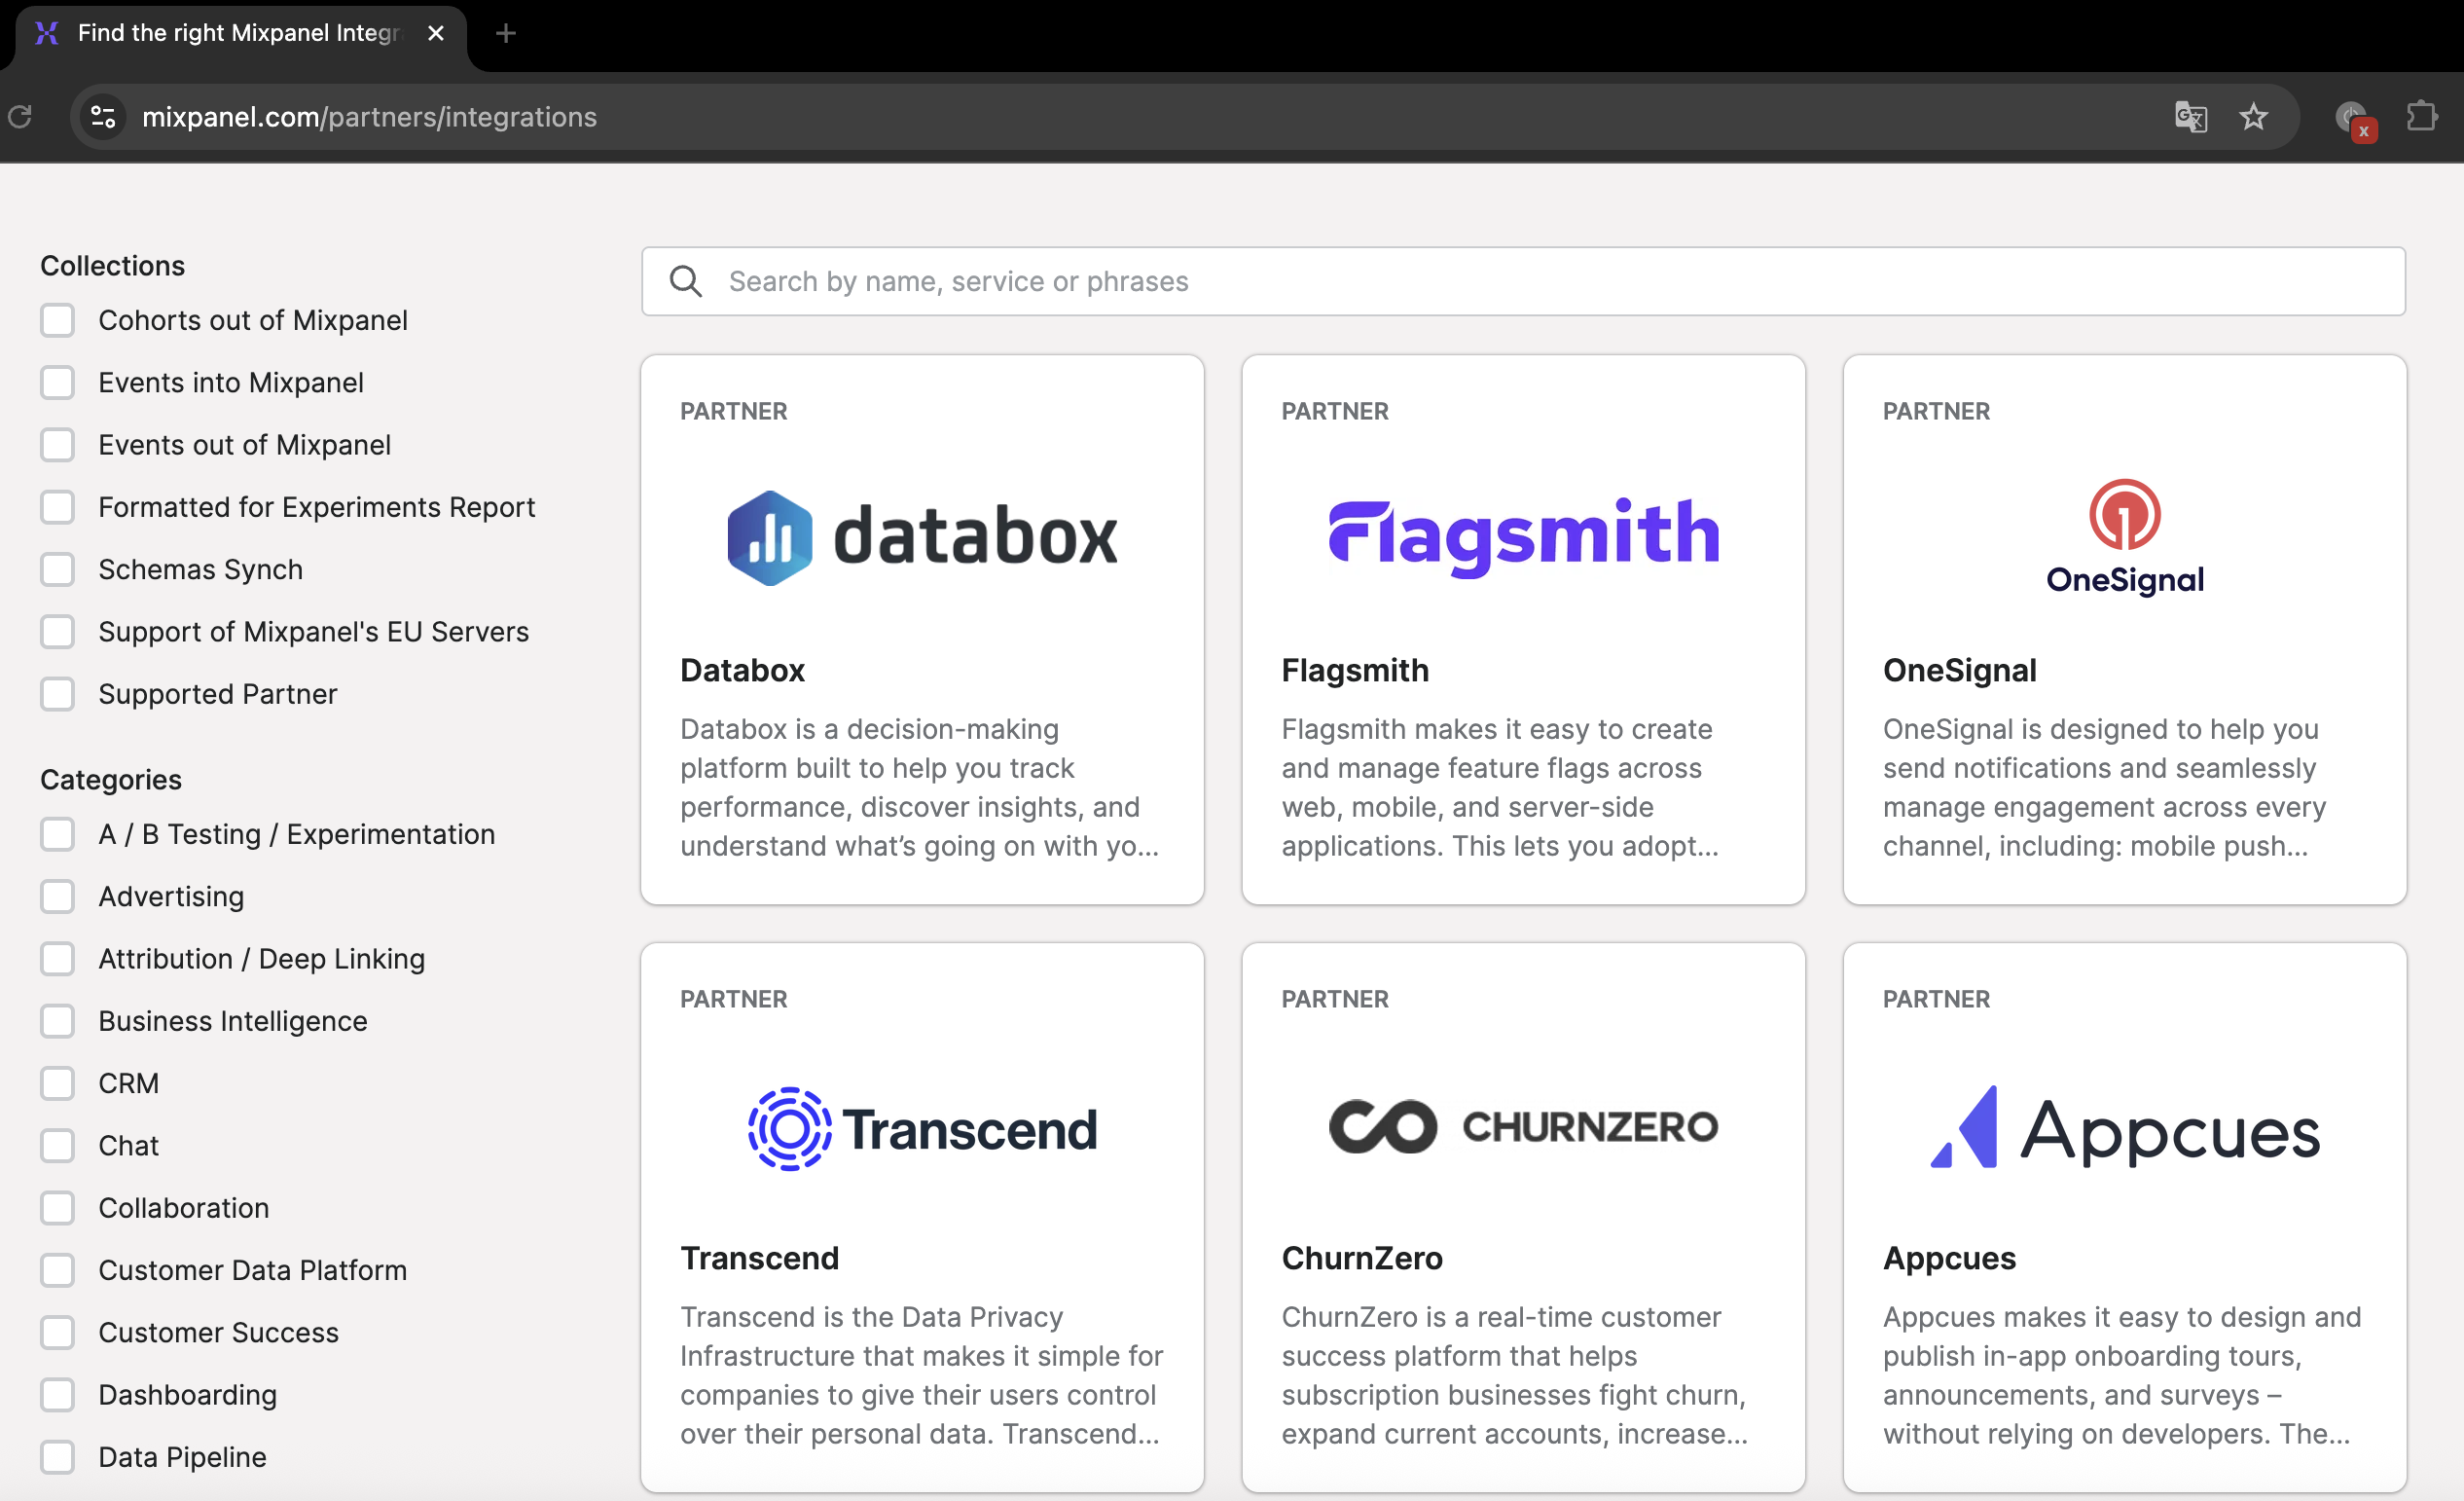Viewport: 2464px width, 1501px height.
Task: Close the Mixpanel Integrations tab
Action: point(436,34)
